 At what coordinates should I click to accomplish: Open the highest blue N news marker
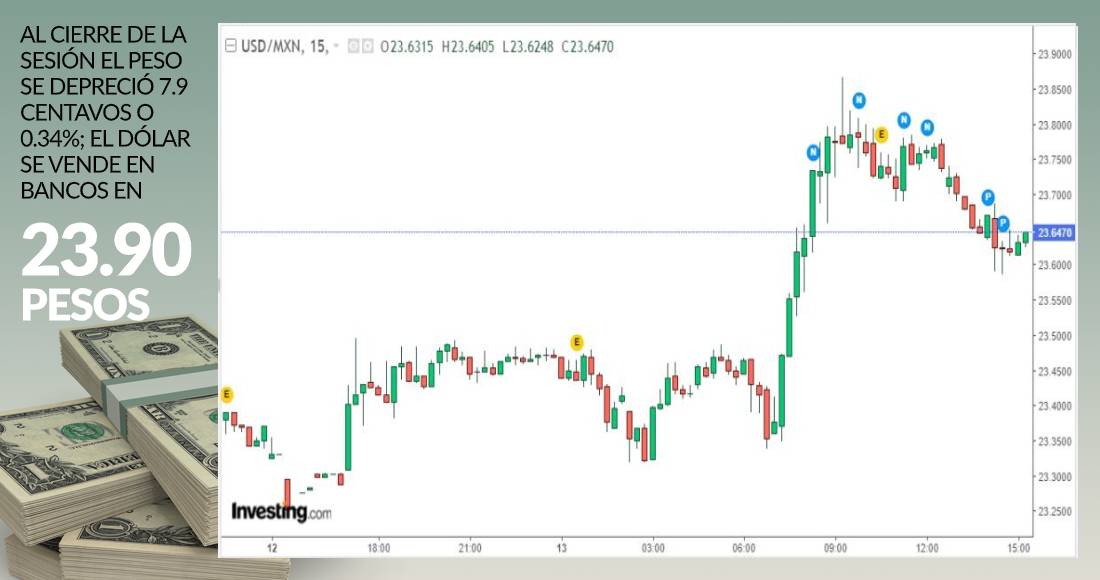click(859, 100)
